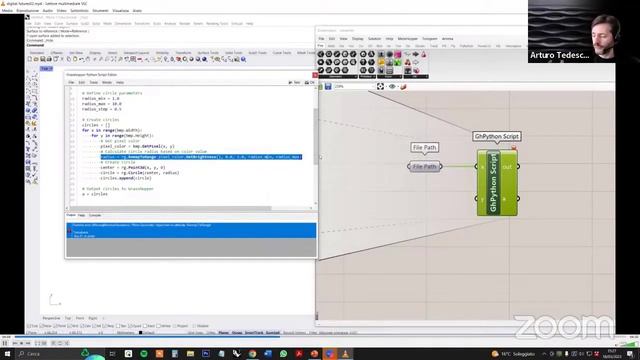The width and height of the screenshot is (640, 360).
Task: Toggle Osnap in Rhino status bar
Action: point(237,333)
